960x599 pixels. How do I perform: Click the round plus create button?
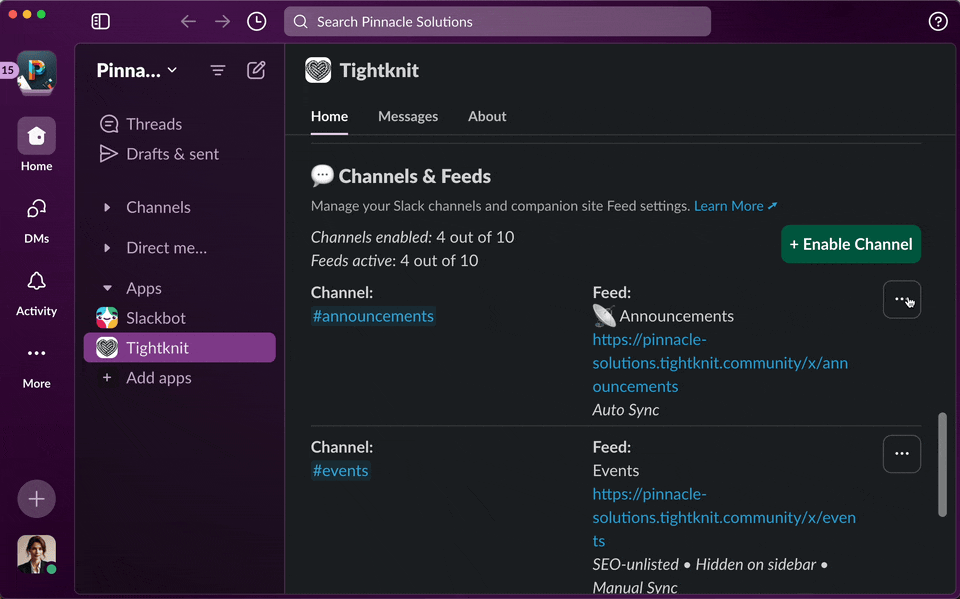click(37, 499)
